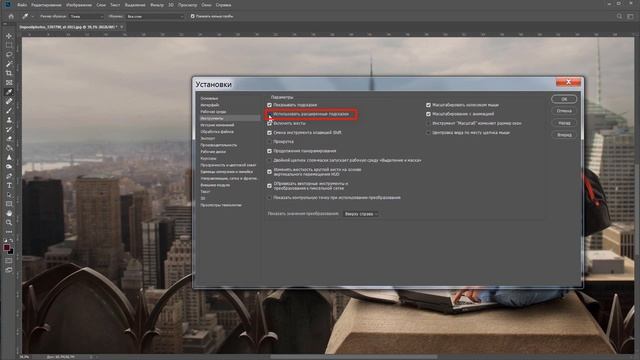Confirm preferences with the OK button
640x360 pixels.
click(564, 99)
